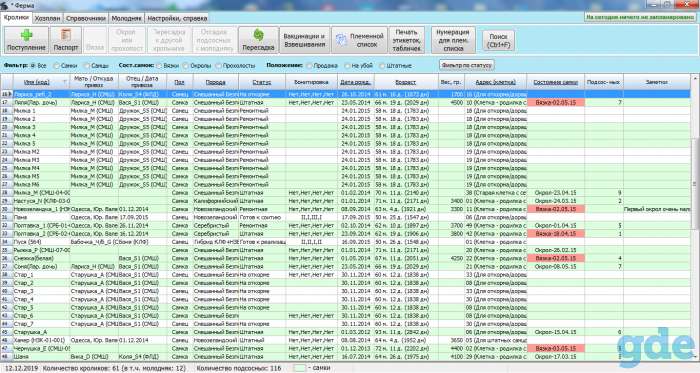Select the Паня row name cell
This screenshot has width=700, height=373.
[41, 217]
